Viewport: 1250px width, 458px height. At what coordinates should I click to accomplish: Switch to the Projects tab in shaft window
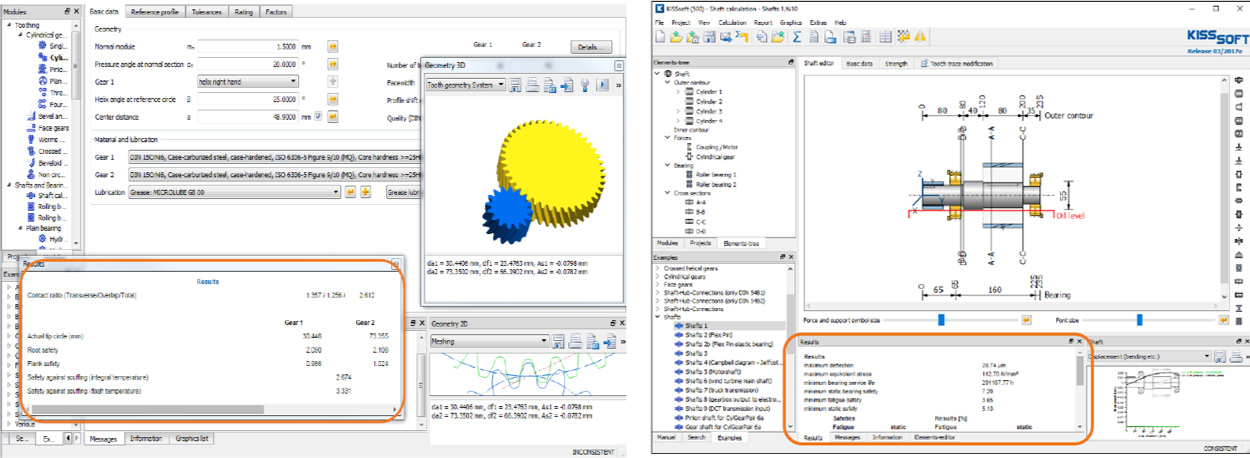[x=700, y=243]
